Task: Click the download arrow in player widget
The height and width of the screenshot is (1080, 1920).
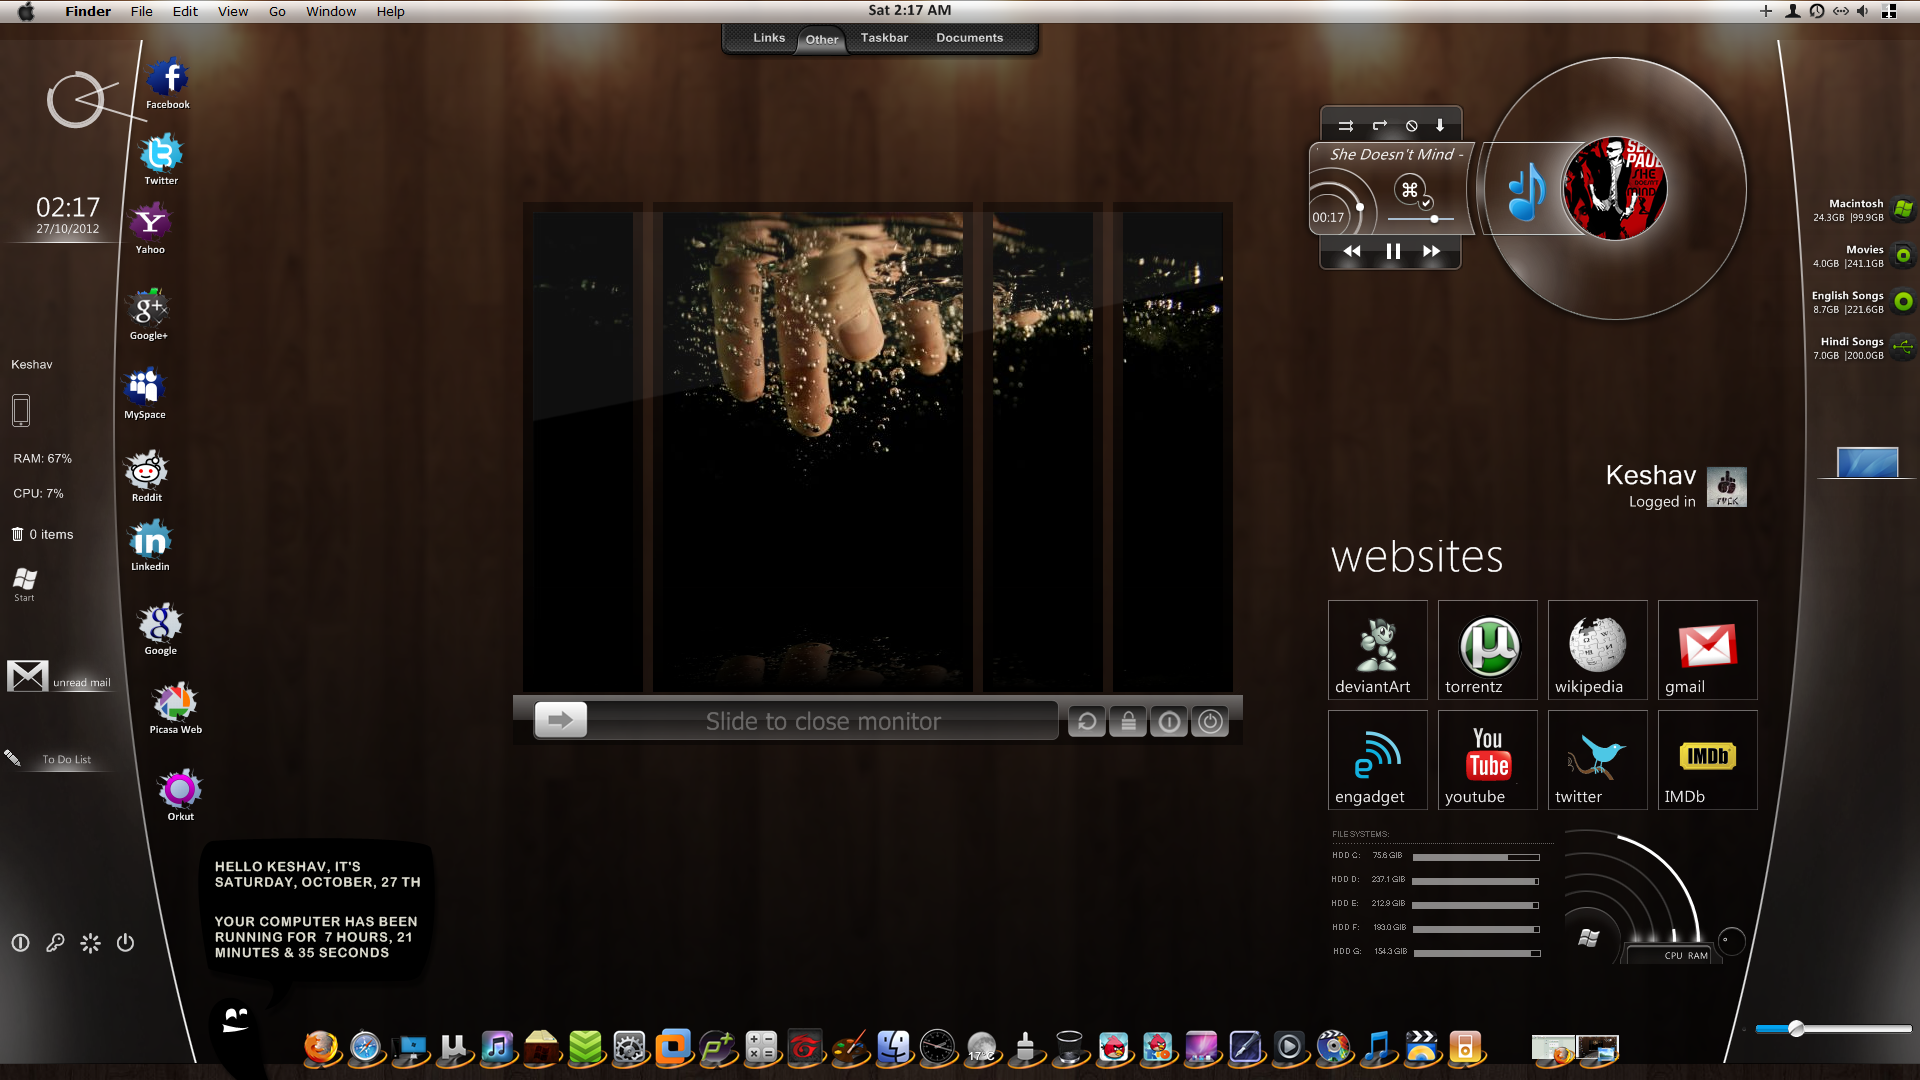Action: (x=1440, y=126)
